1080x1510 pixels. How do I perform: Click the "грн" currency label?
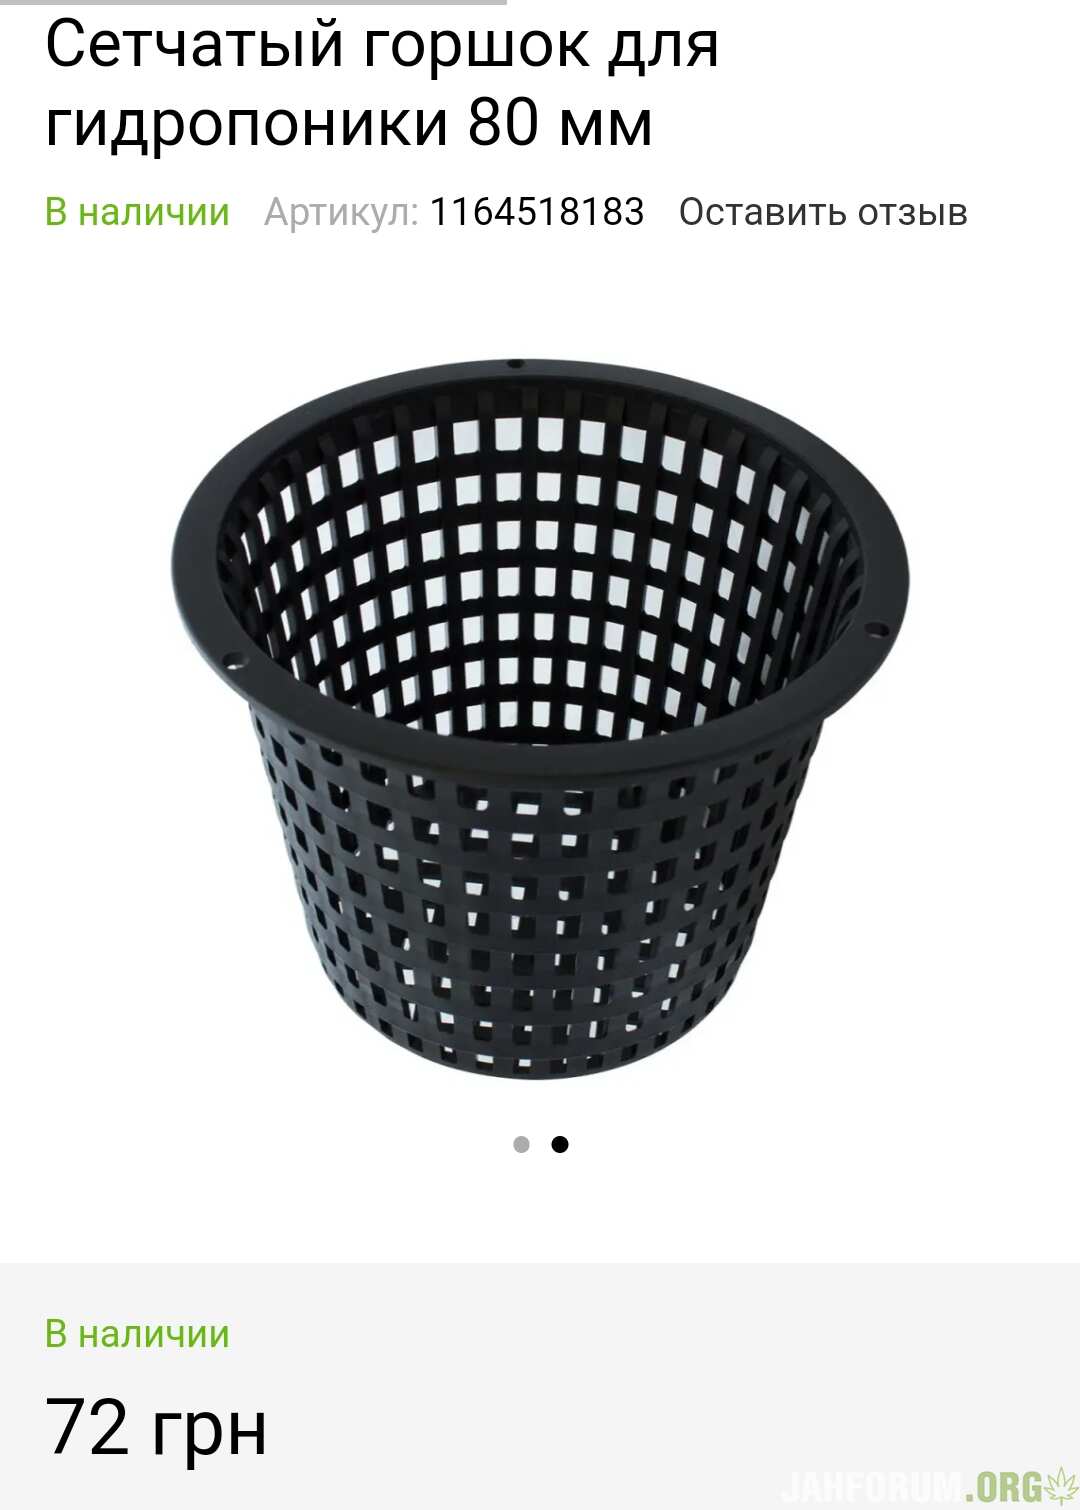[209, 1432]
